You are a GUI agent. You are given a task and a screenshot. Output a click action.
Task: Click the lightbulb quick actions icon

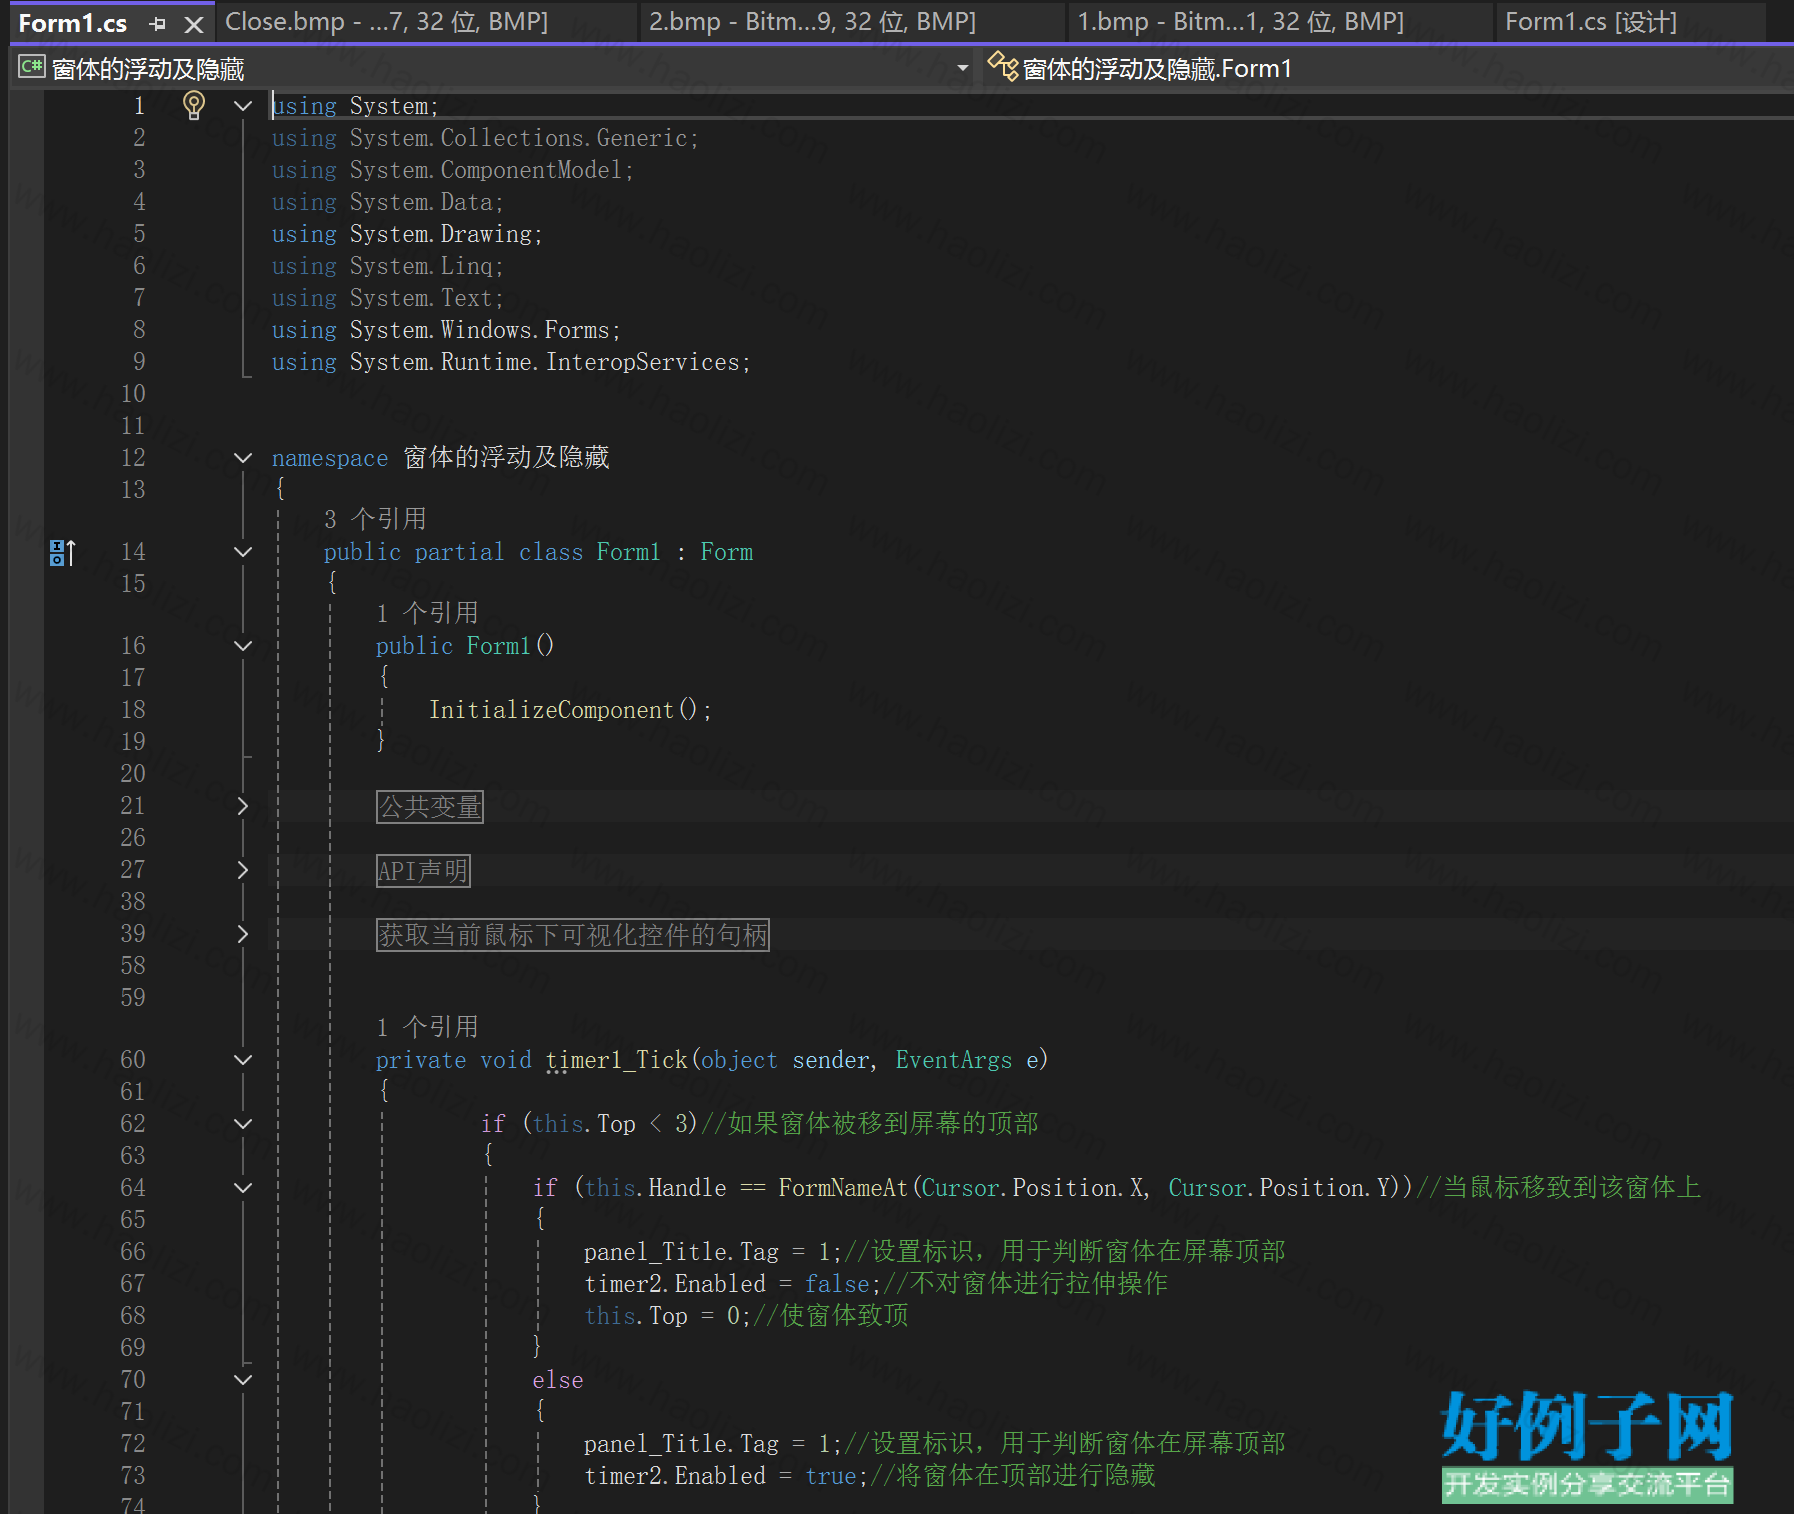(194, 105)
